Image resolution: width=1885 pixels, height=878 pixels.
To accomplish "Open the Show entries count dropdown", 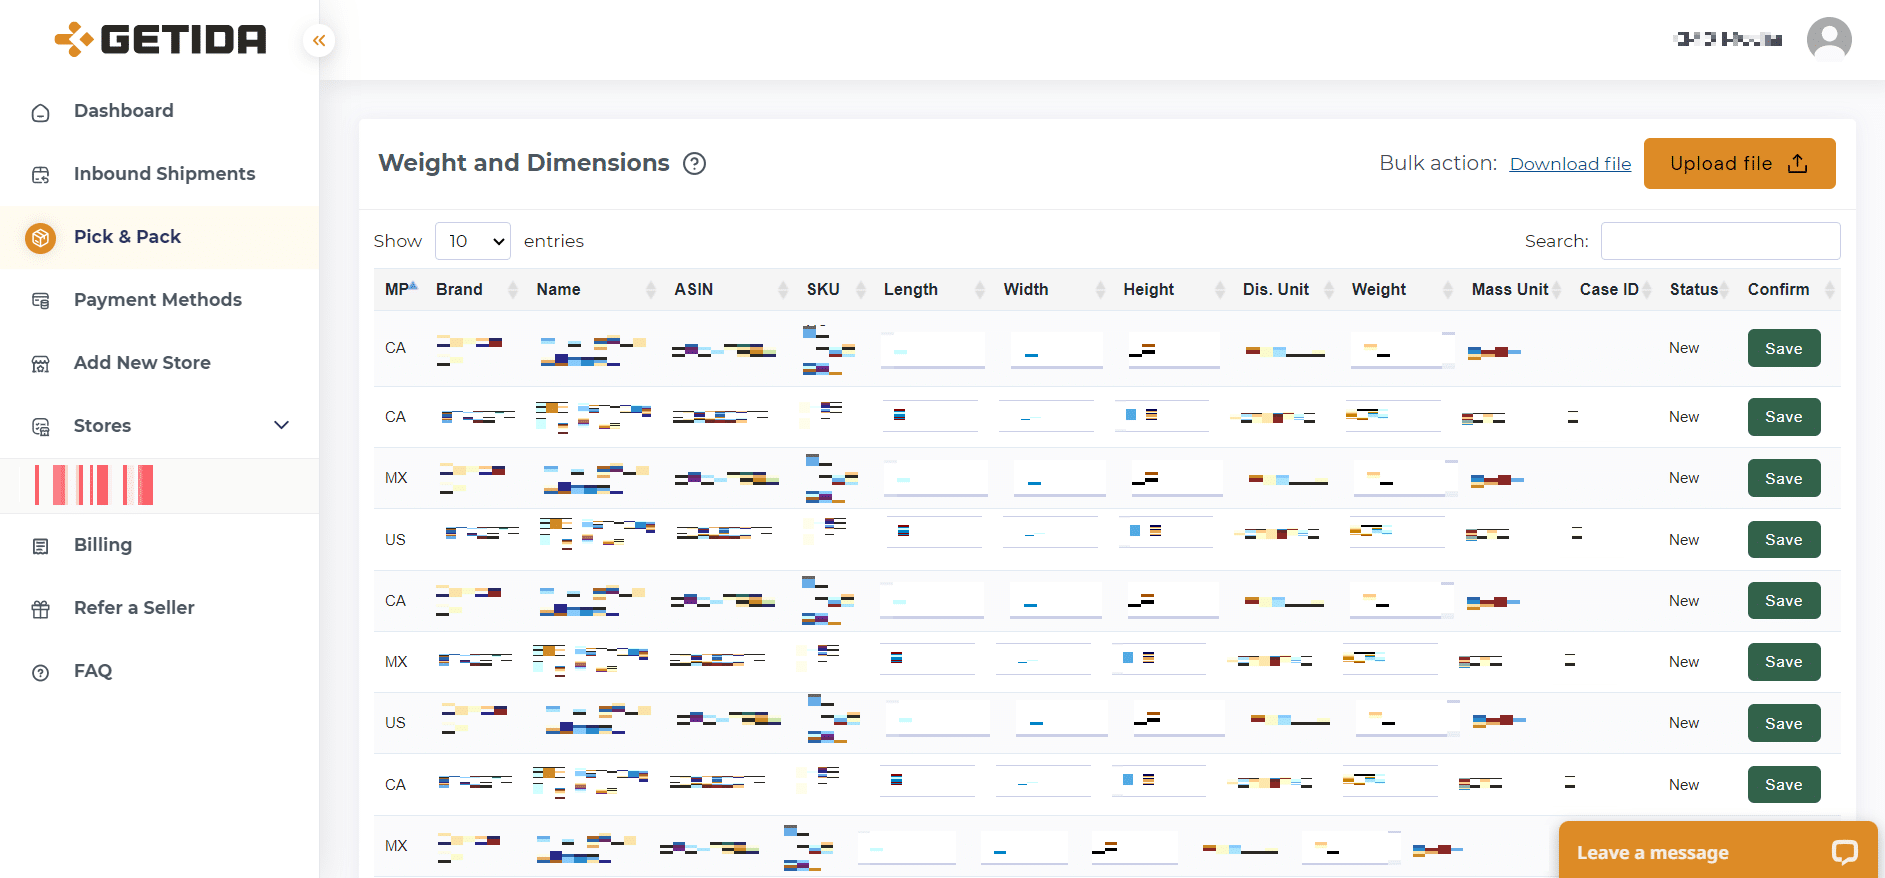I will pos(473,241).
